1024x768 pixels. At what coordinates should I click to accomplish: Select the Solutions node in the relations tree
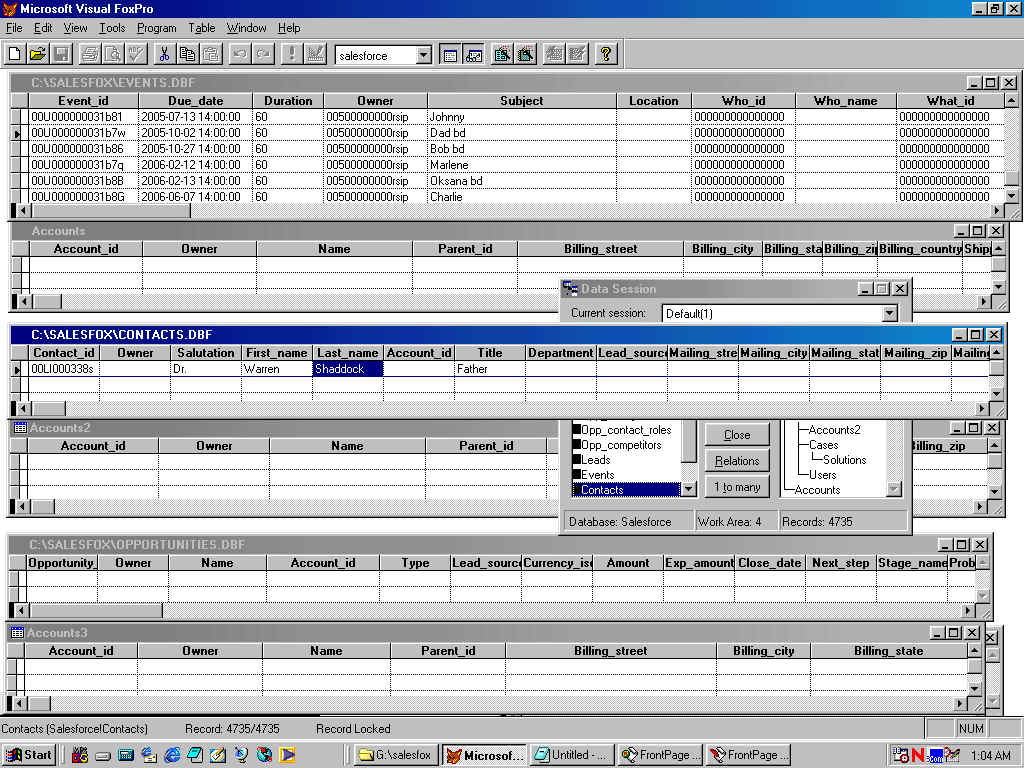pos(844,460)
